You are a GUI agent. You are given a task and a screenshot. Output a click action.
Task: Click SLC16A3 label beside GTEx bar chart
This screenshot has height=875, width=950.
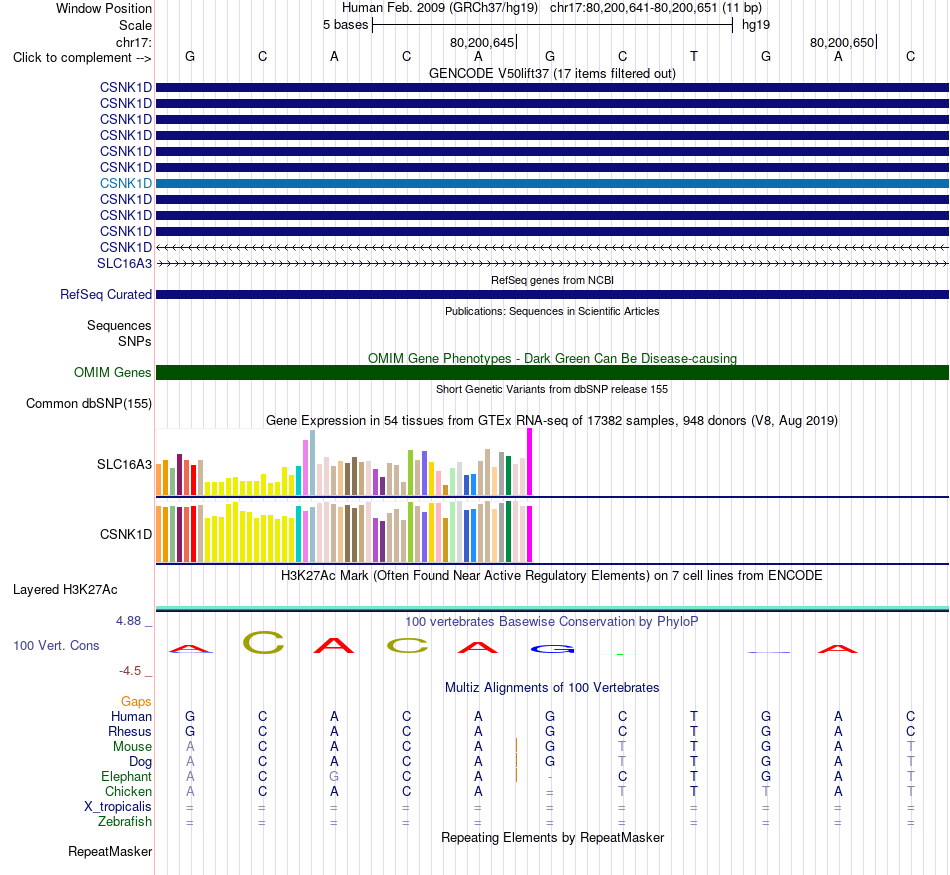pos(124,464)
